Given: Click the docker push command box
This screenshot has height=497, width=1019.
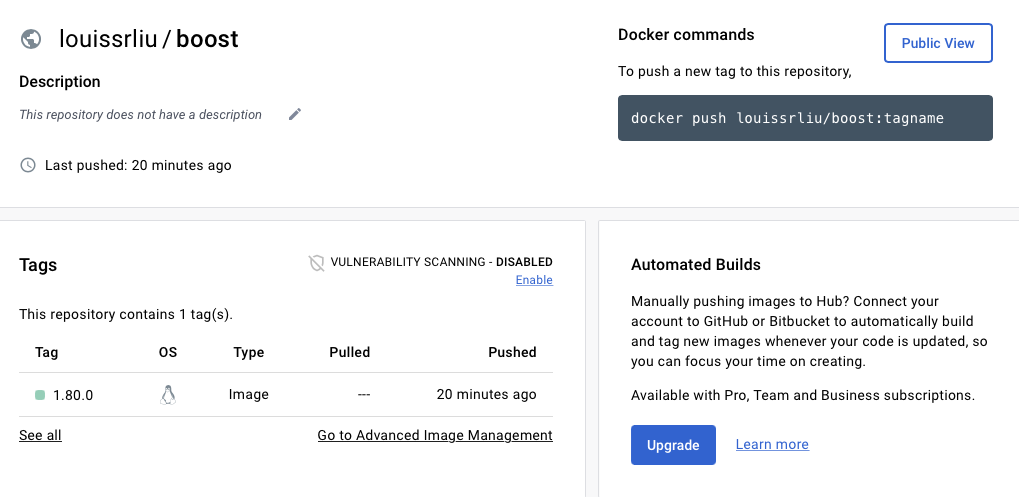Looking at the screenshot, I should (805, 118).
